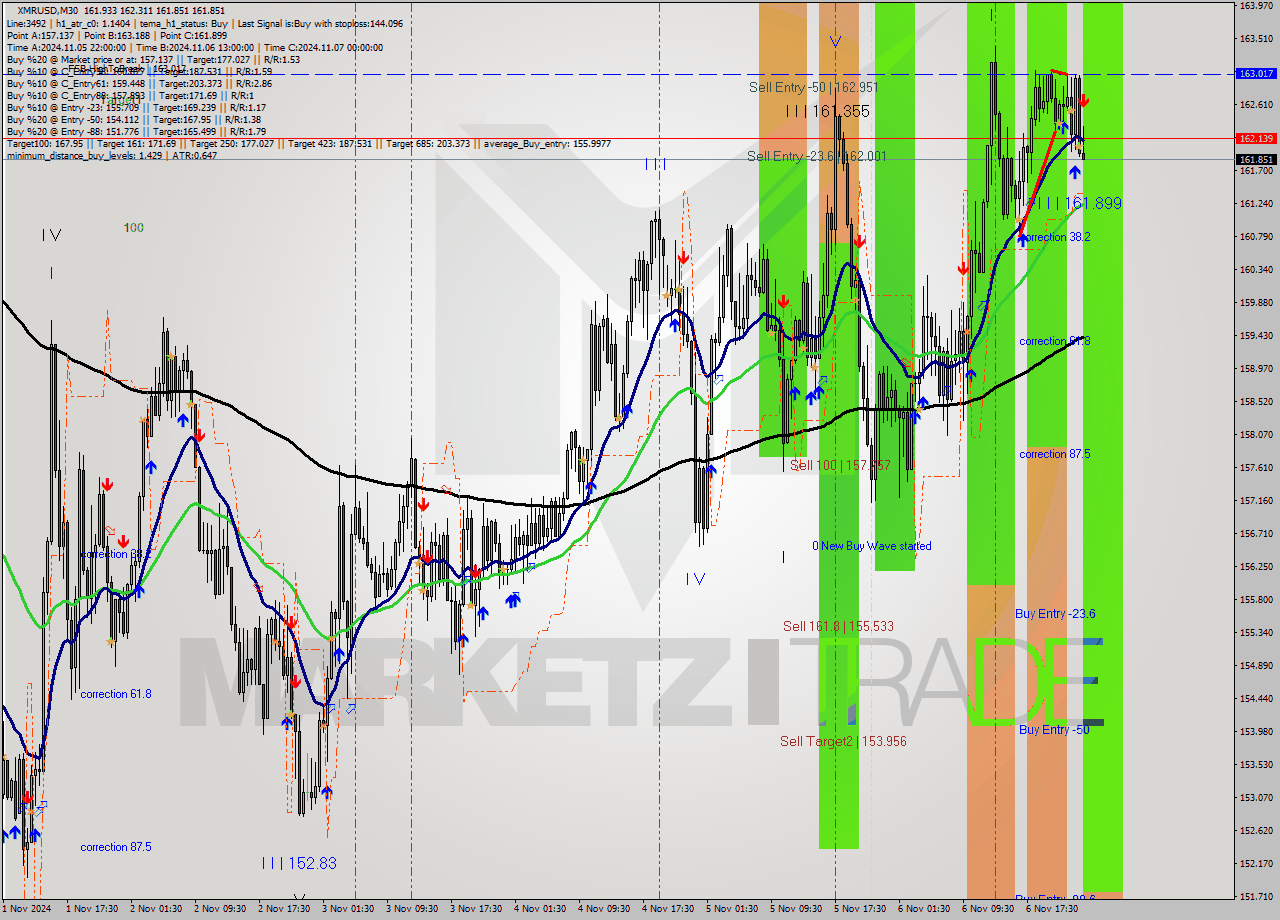This screenshot has width=1280, height=920.
Task: Click the 160.790 price axis value
Action: pyautogui.click(x=1256, y=236)
